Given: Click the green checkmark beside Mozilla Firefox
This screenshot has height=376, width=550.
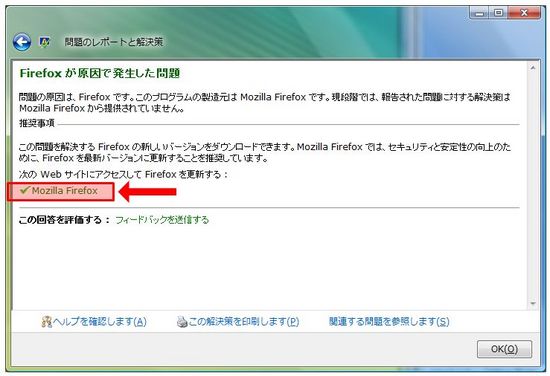Looking at the screenshot, I should (x=24, y=190).
